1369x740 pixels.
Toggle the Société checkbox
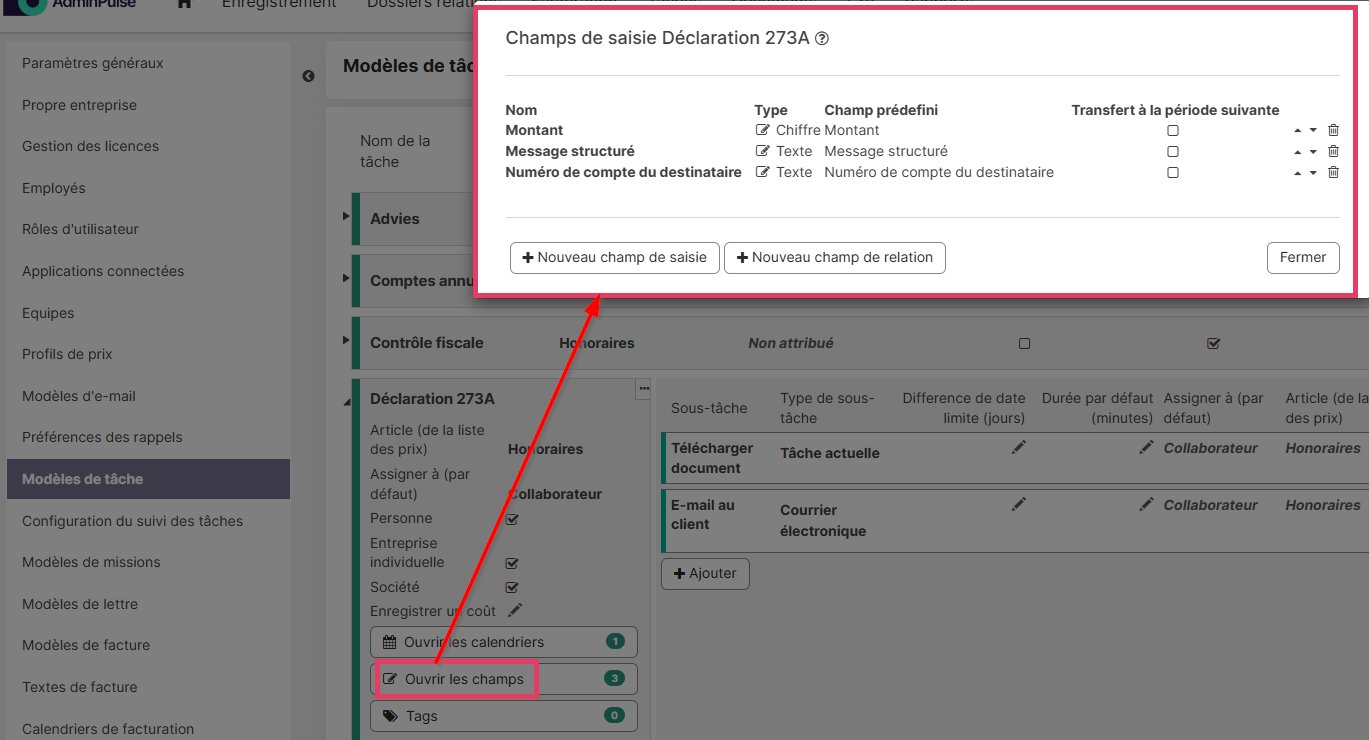coord(512,587)
